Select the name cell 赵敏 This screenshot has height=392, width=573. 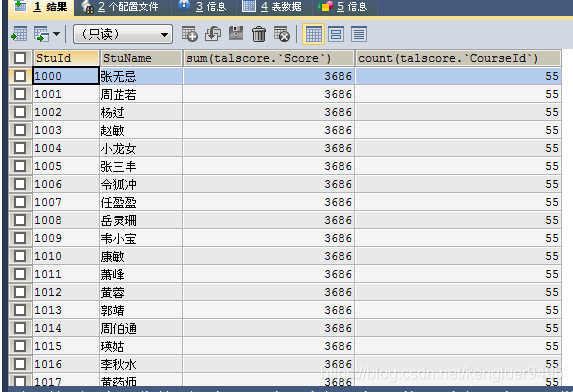[141, 130]
